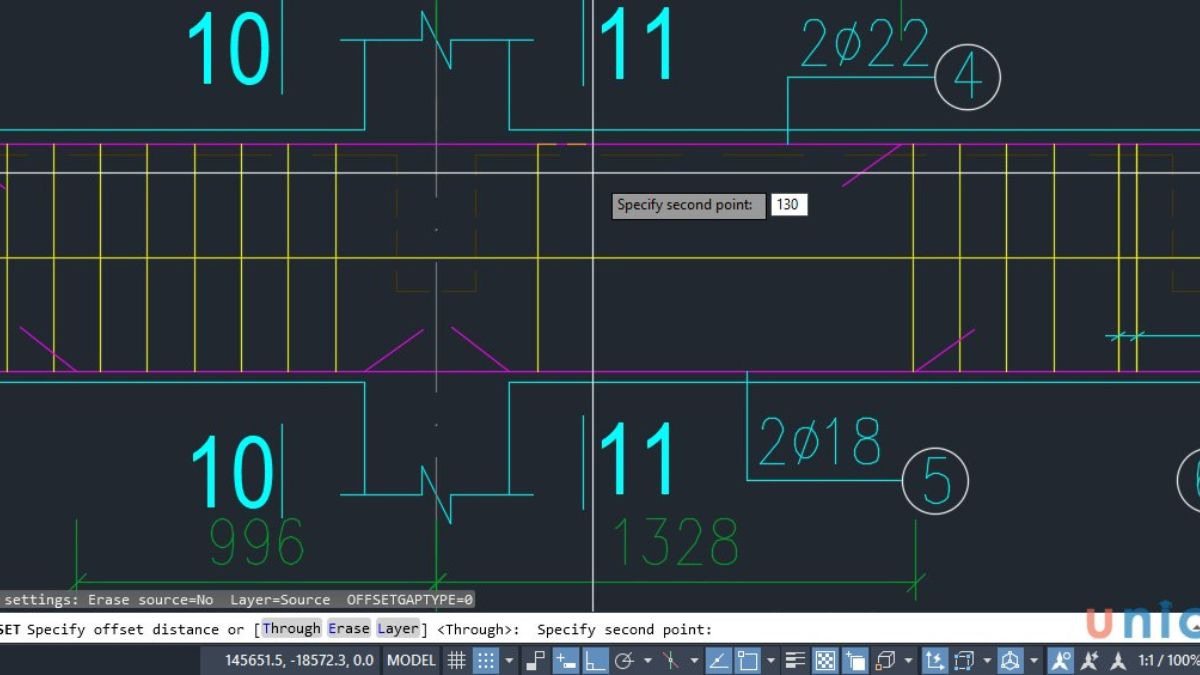The image size is (1200, 675).
Task: Toggle 3D Object Snap icon
Action: pyautogui.click(x=887, y=660)
